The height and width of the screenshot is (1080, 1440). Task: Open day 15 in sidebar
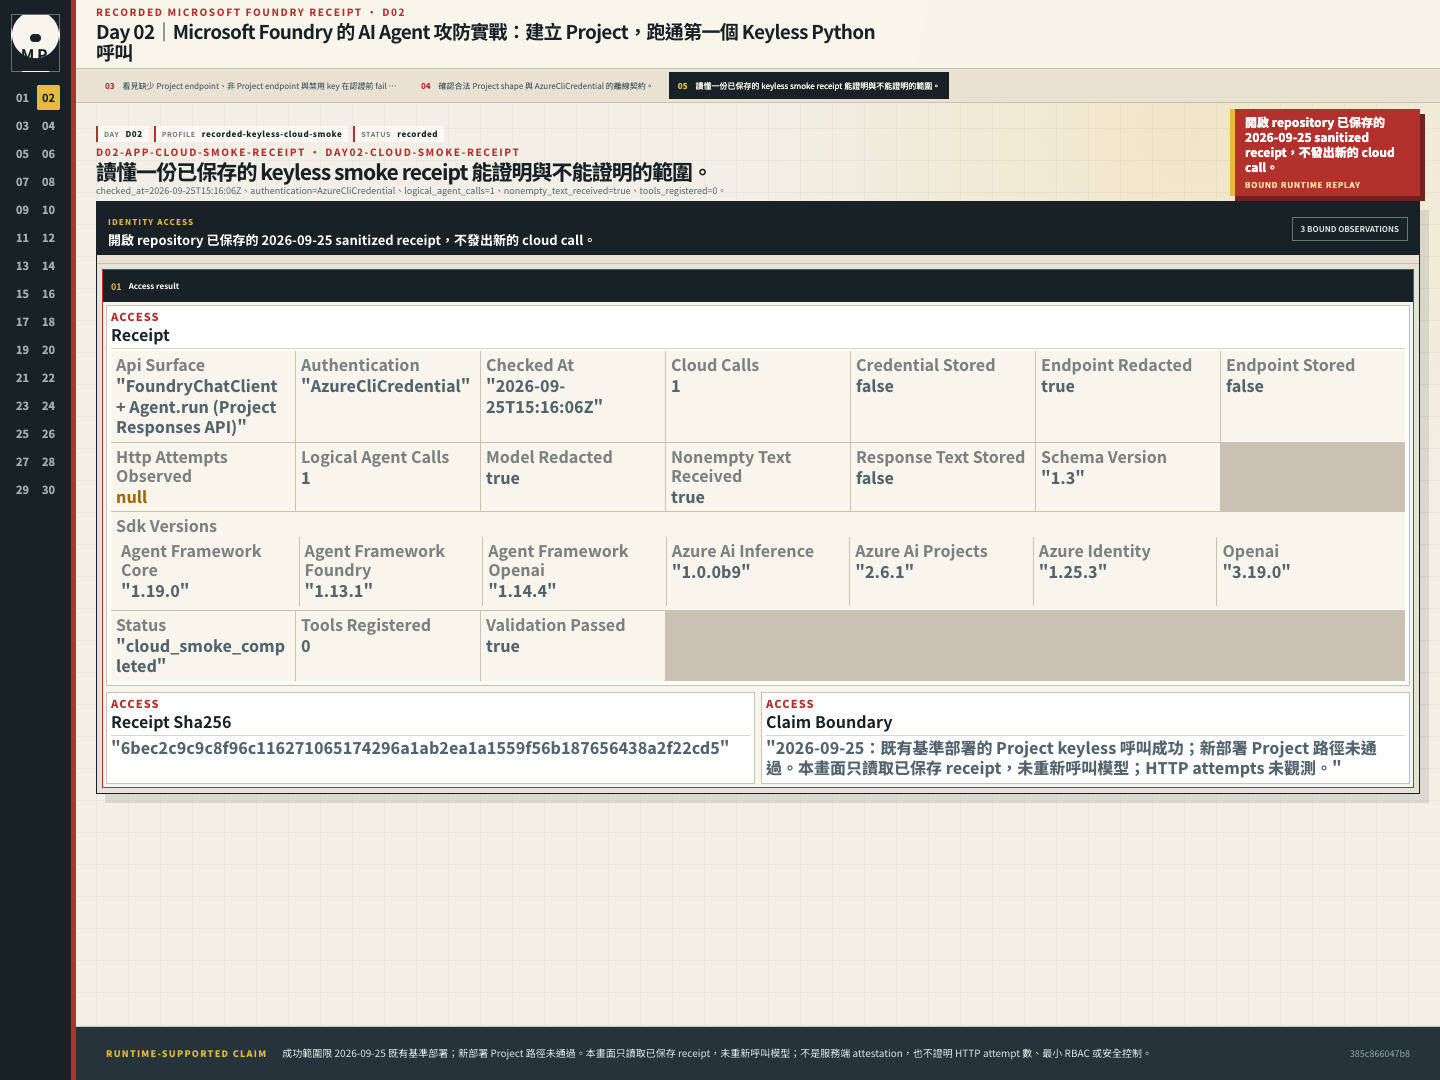[x=22, y=294]
